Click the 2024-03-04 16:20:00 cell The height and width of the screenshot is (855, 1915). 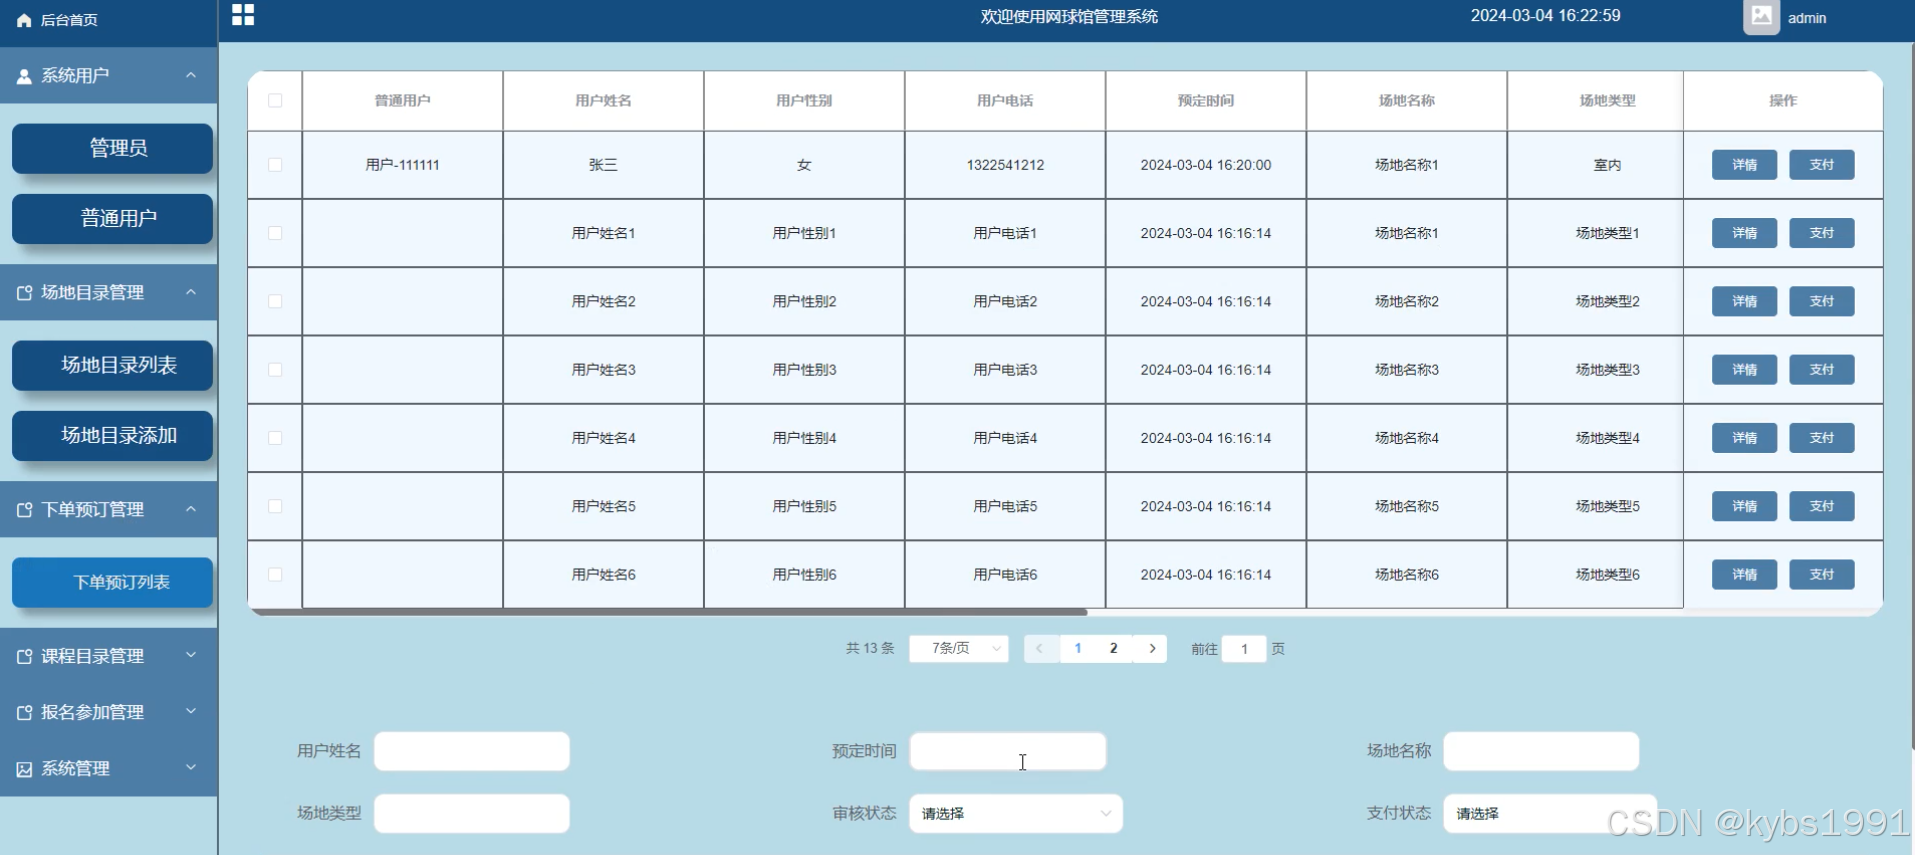coord(1206,165)
